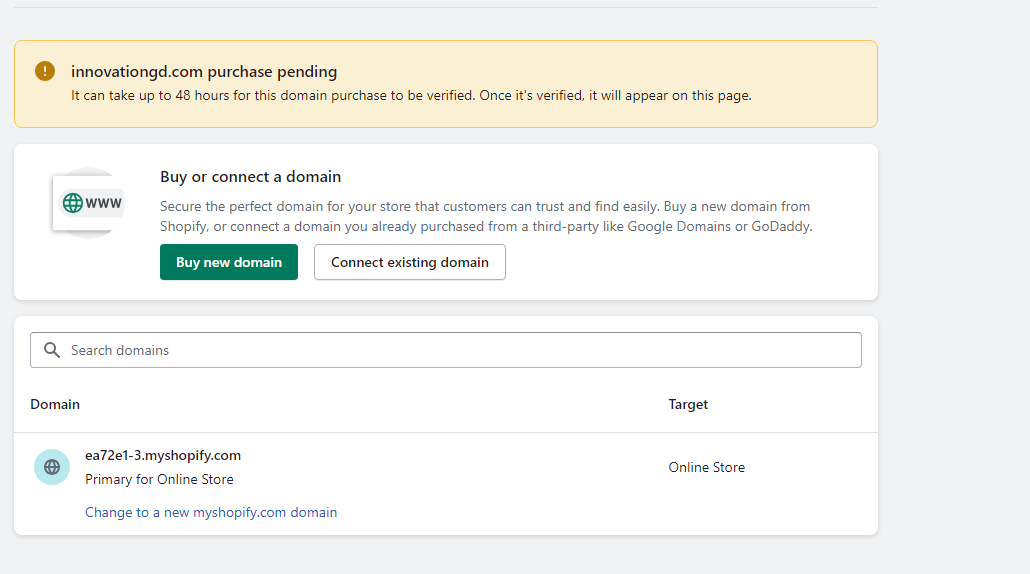
Task: Click globe icon beside myshopify domain
Action: click(52, 467)
